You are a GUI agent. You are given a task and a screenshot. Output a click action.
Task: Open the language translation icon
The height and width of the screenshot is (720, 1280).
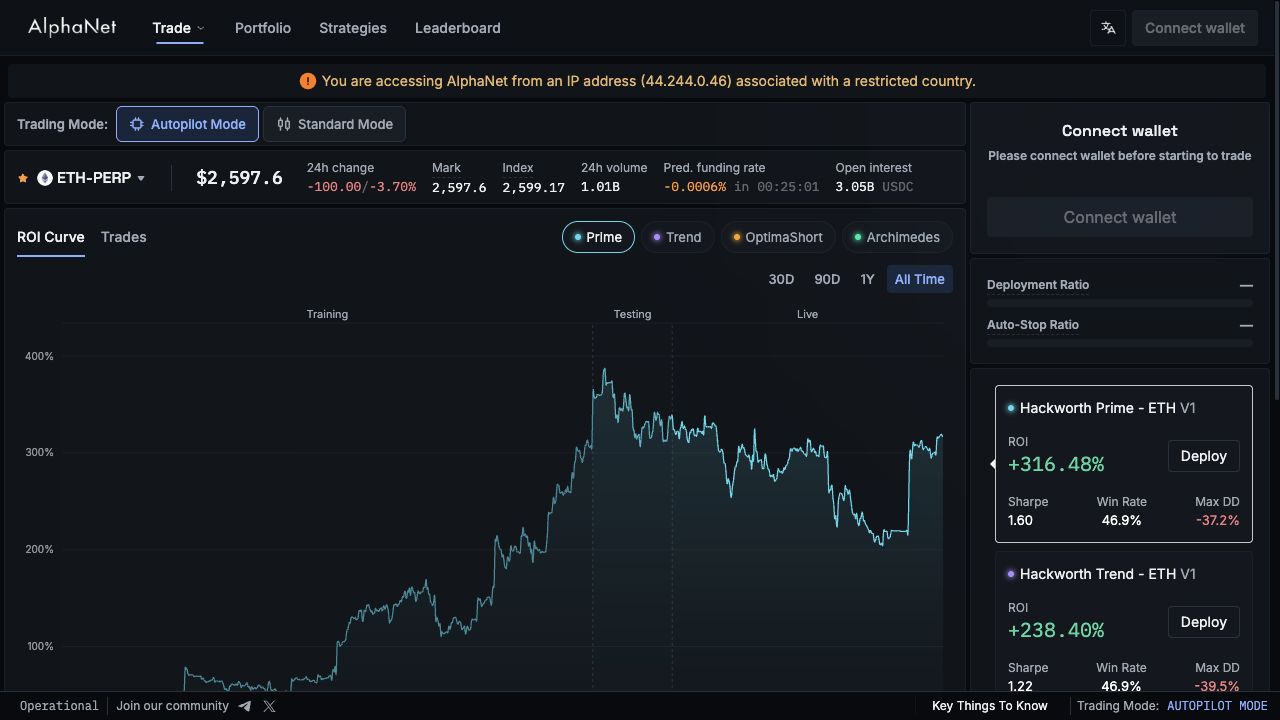1108,28
